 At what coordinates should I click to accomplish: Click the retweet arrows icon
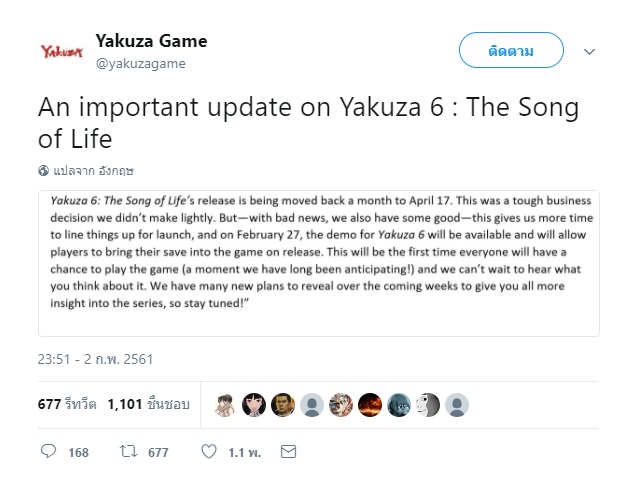coord(127,452)
